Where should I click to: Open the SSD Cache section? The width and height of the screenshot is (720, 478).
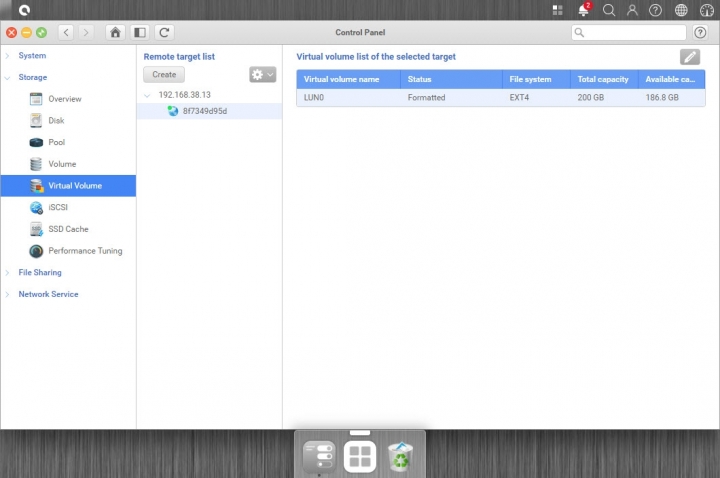[x=68, y=229]
